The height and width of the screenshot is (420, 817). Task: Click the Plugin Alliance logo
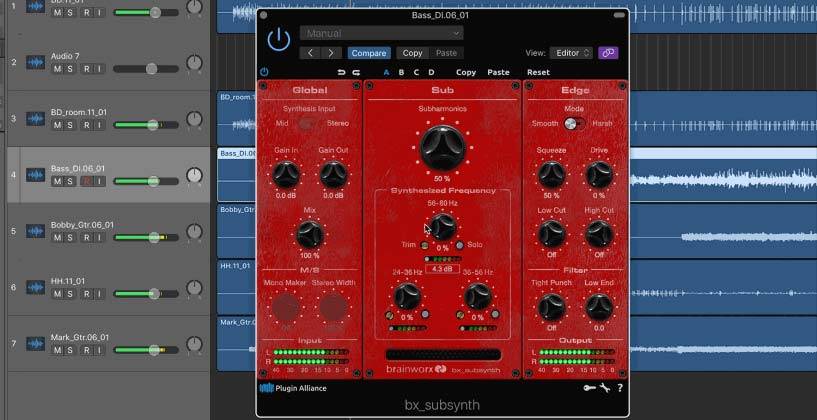293,388
